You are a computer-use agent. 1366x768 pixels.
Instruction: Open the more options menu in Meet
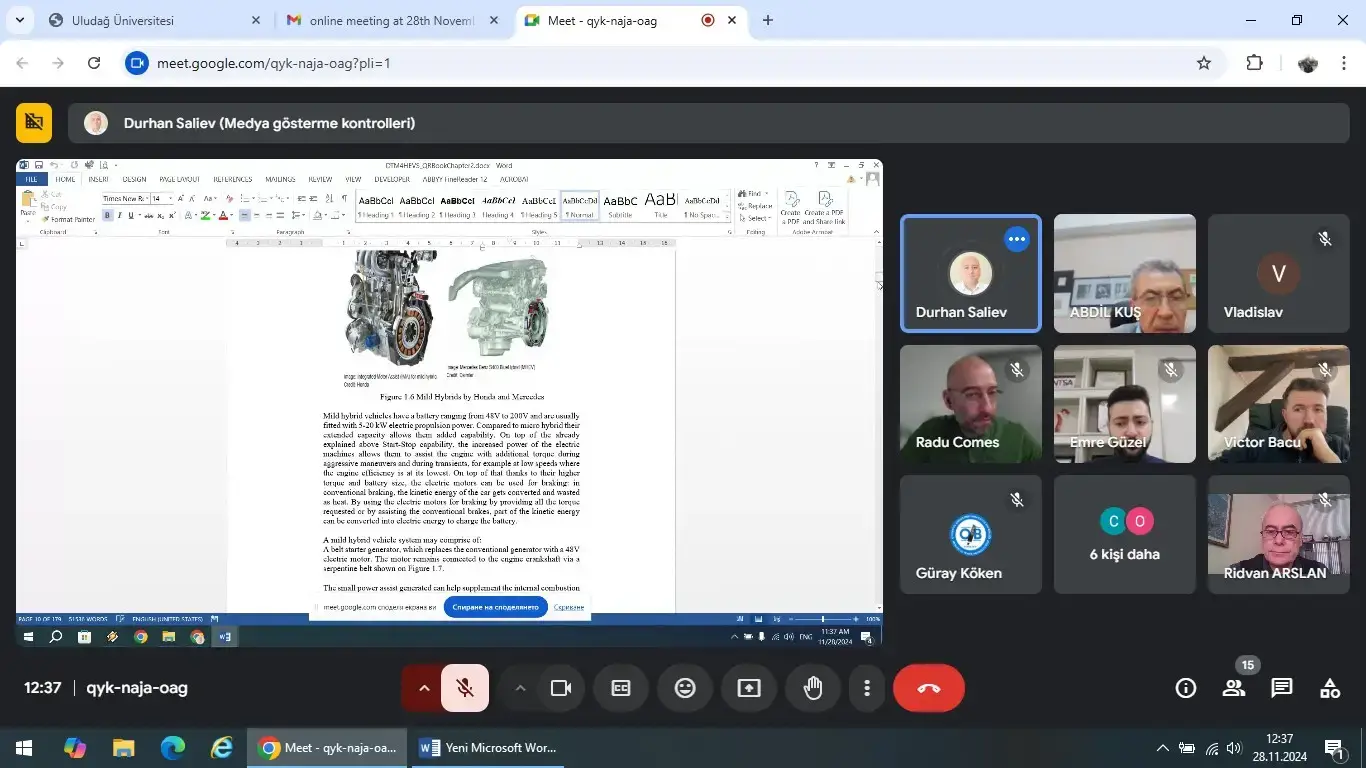coord(867,688)
